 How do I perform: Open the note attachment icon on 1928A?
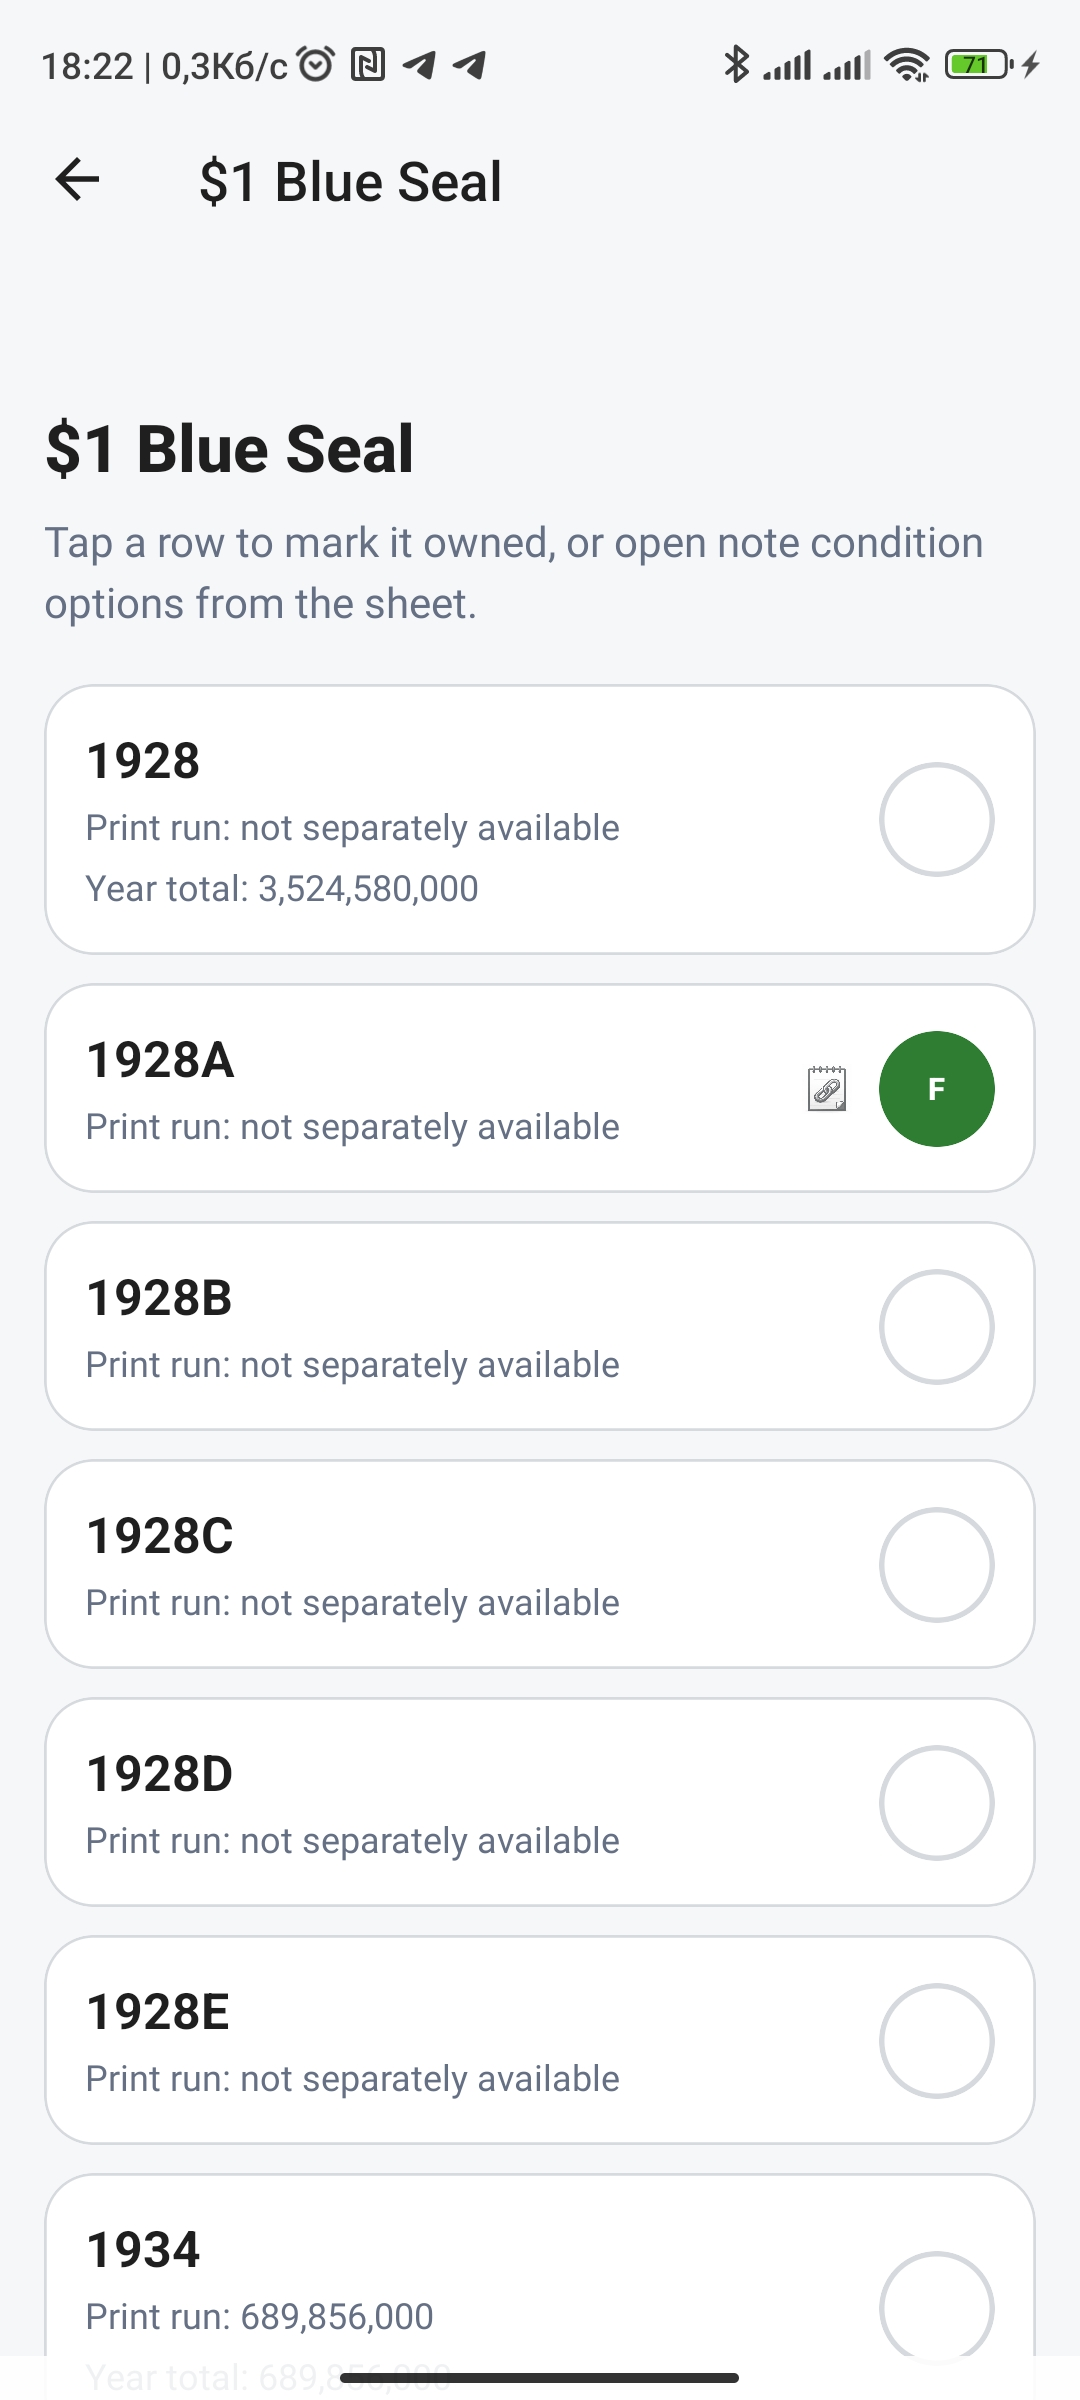click(827, 1089)
